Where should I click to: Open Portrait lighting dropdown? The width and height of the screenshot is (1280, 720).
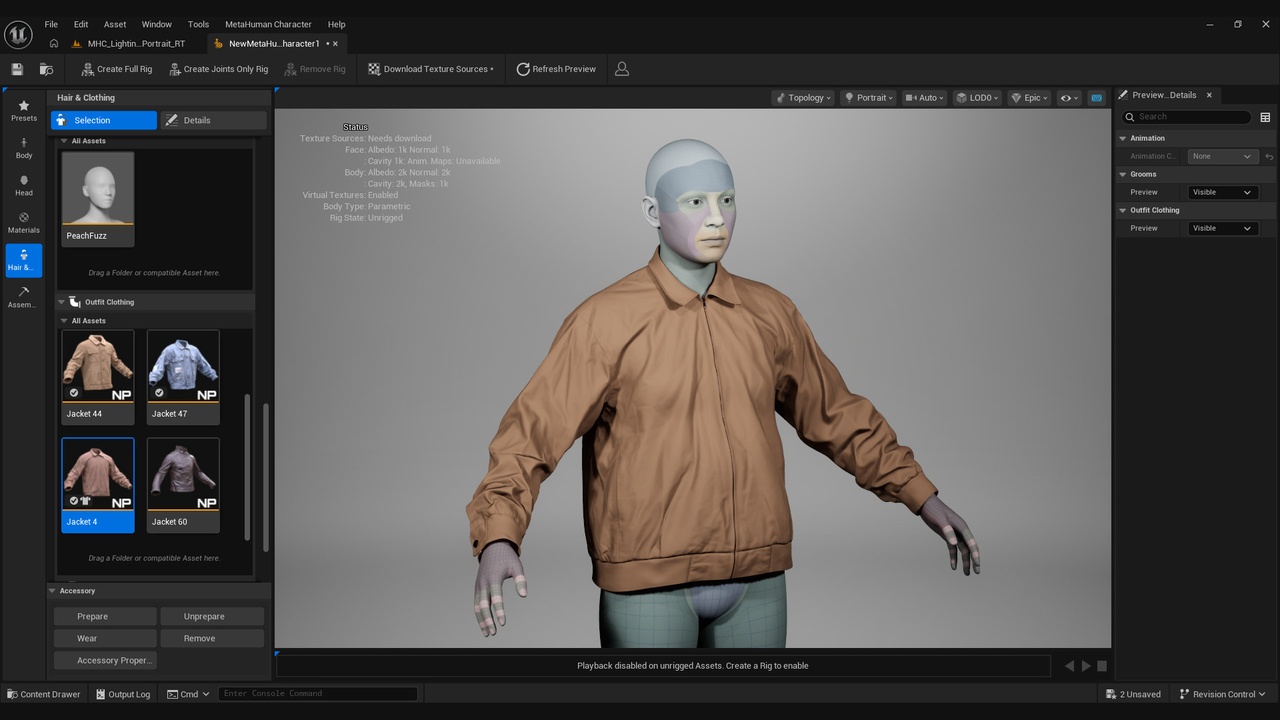pos(868,98)
